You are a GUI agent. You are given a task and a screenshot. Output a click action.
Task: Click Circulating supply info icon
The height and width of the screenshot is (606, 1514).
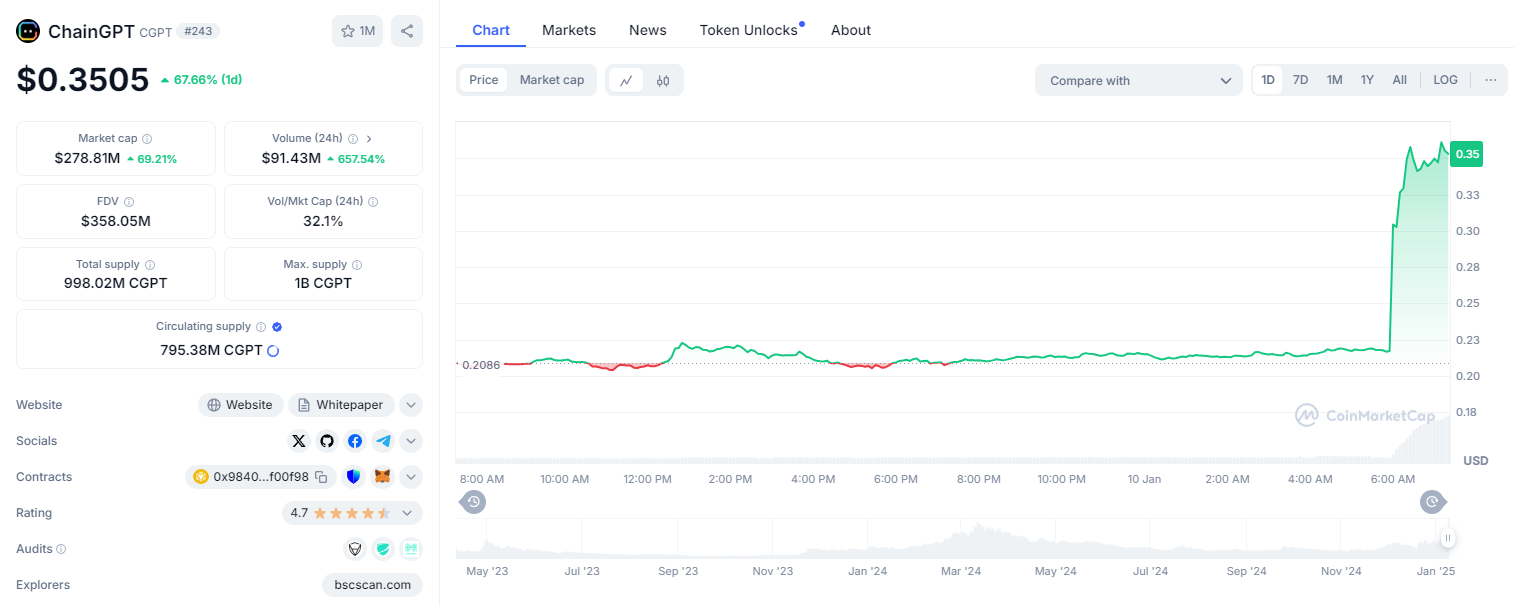click(x=261, y=327)
